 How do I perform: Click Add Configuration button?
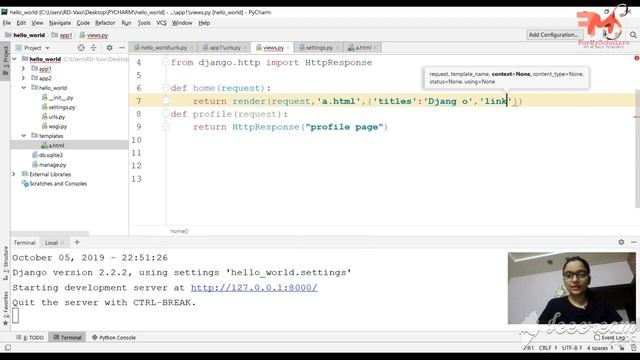tap(553, 35)
